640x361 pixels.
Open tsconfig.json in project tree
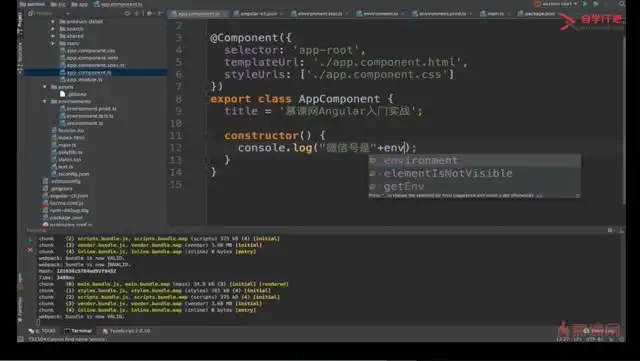pos(71,174)
